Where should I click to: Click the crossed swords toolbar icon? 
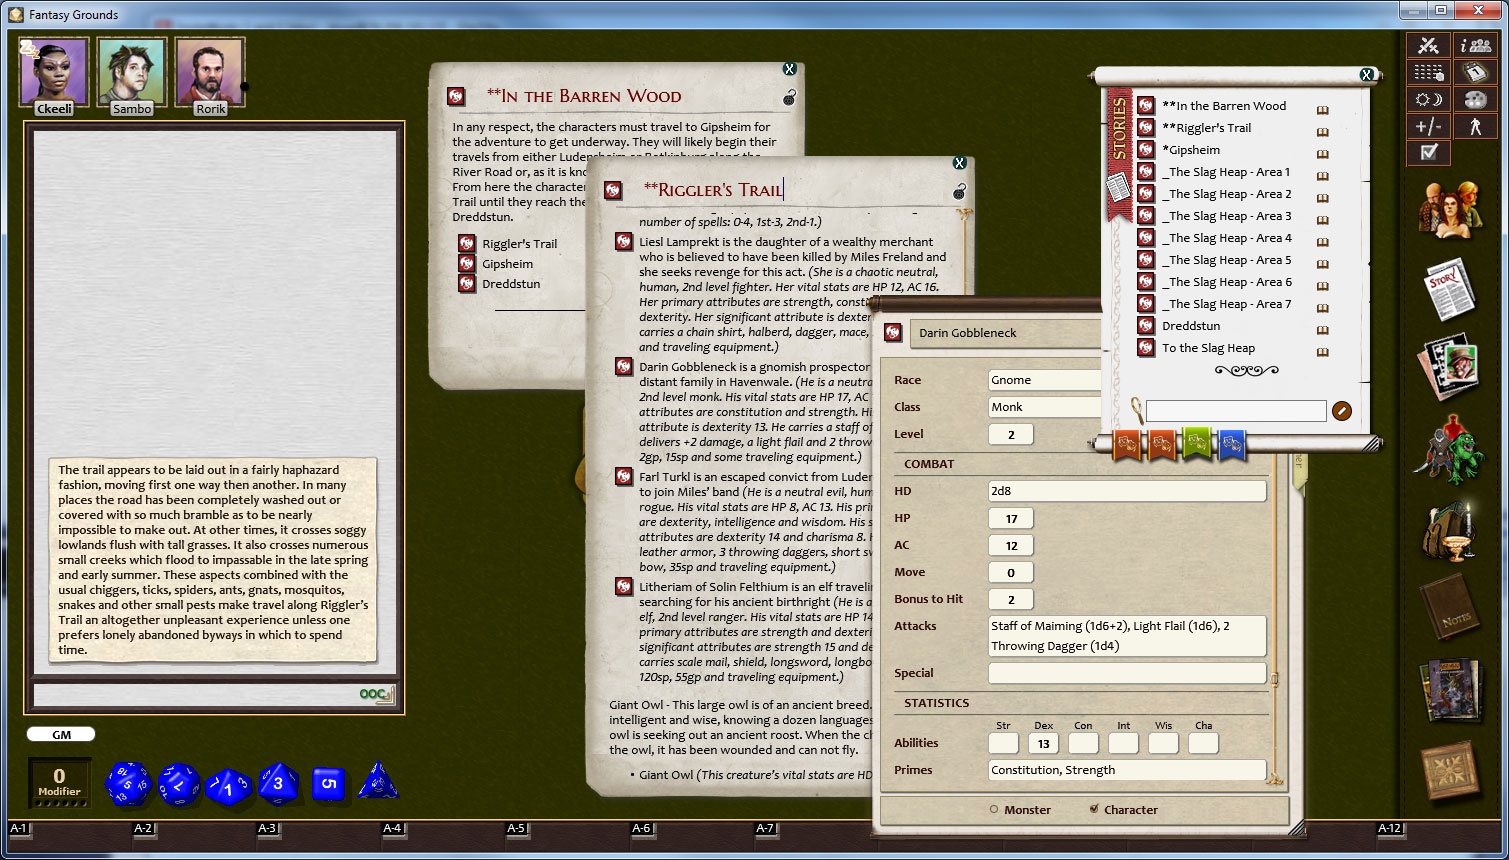(1428, 44)
